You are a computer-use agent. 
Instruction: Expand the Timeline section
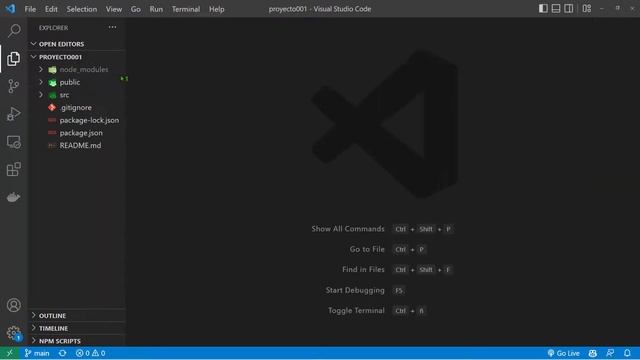76,328
